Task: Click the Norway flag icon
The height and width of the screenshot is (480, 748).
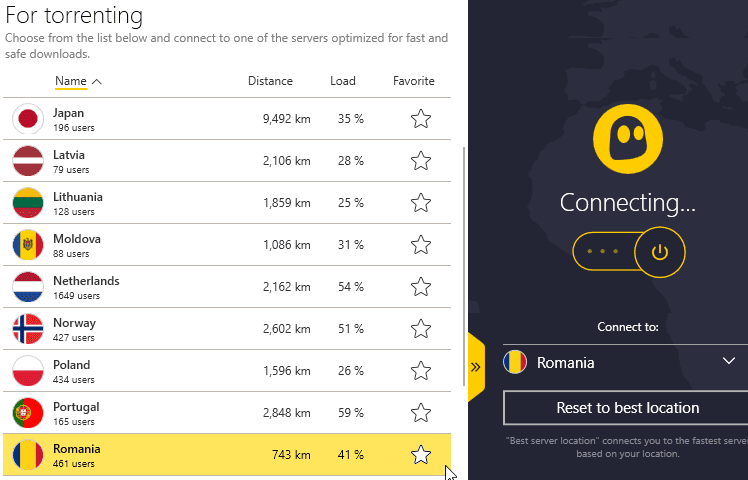Action: (28, 329)
